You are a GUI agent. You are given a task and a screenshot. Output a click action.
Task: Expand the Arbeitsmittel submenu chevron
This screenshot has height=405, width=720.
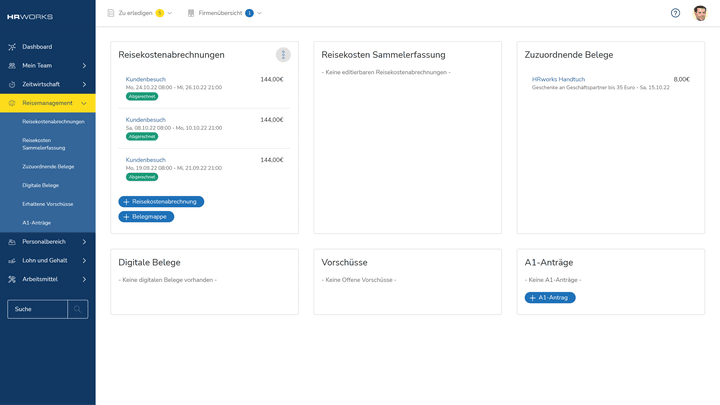(x=84, y=279)
